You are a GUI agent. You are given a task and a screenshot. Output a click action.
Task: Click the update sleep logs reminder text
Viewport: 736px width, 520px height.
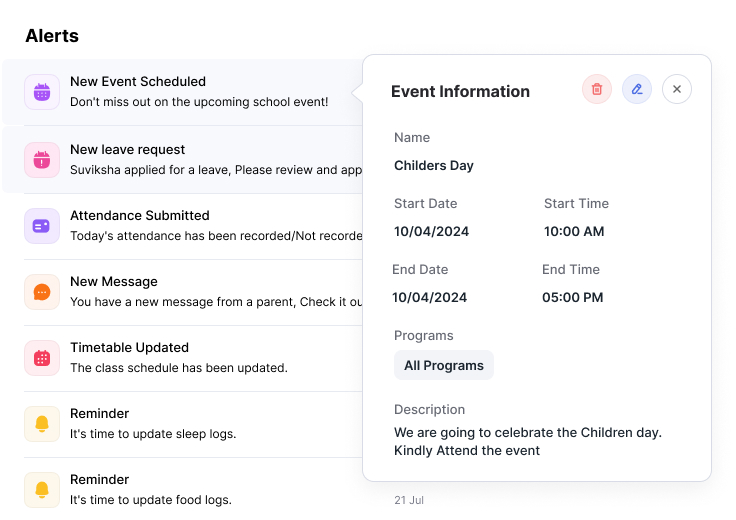153,434
